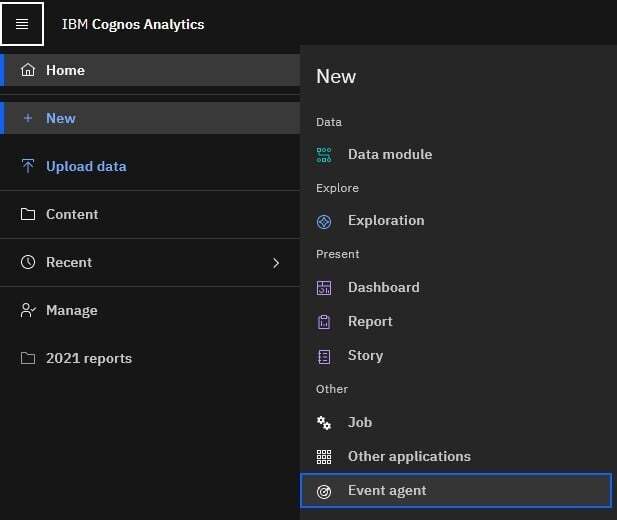Click the Dashboard icon
This screenshot has height=520, width=617.
coord(324,288)
